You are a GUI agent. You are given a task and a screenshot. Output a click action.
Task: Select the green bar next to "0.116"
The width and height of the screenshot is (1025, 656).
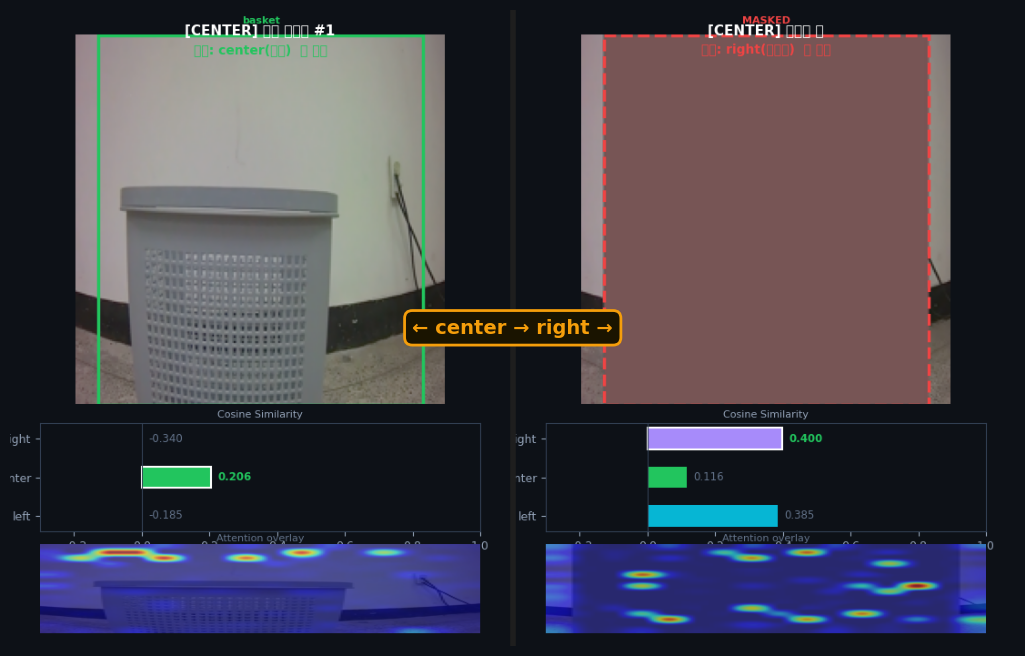[x=667, y=477]
